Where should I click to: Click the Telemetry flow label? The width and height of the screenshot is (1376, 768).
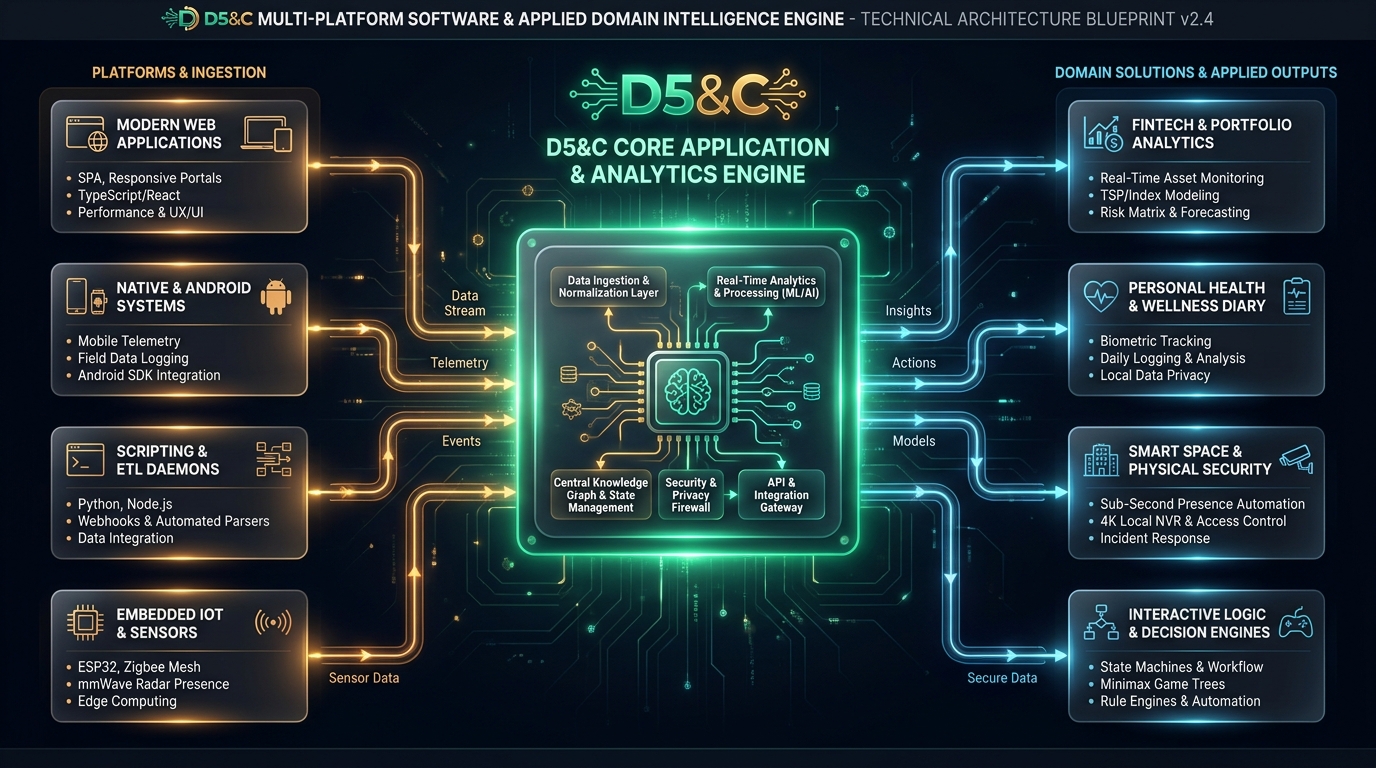[x=459, y=363]
